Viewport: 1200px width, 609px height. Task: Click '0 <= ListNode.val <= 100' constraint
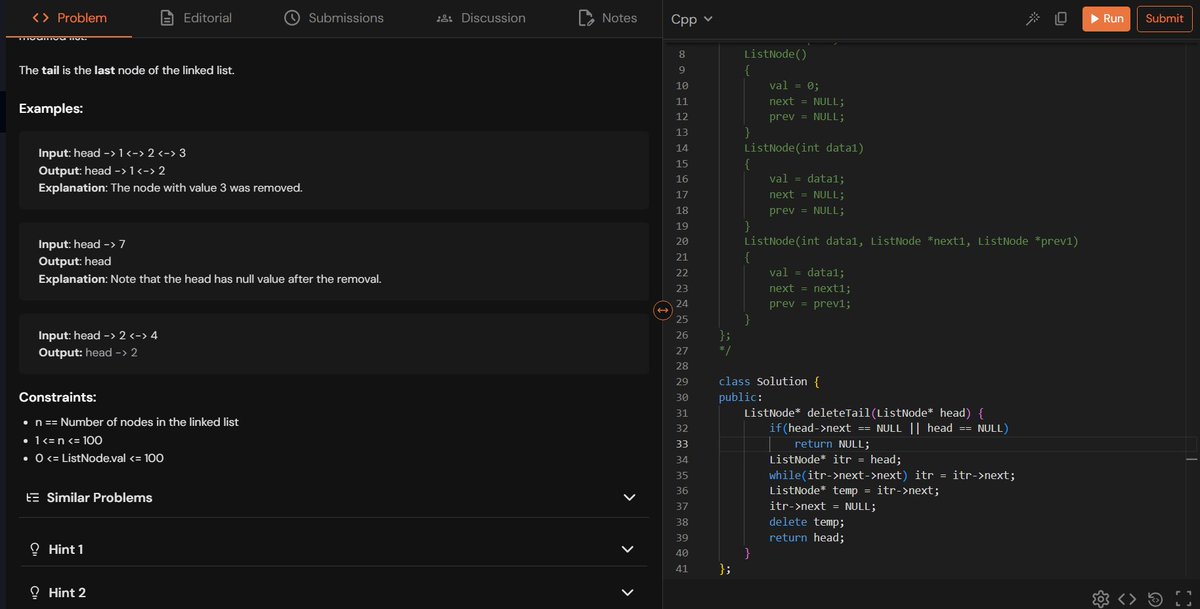tap(99, 458)
